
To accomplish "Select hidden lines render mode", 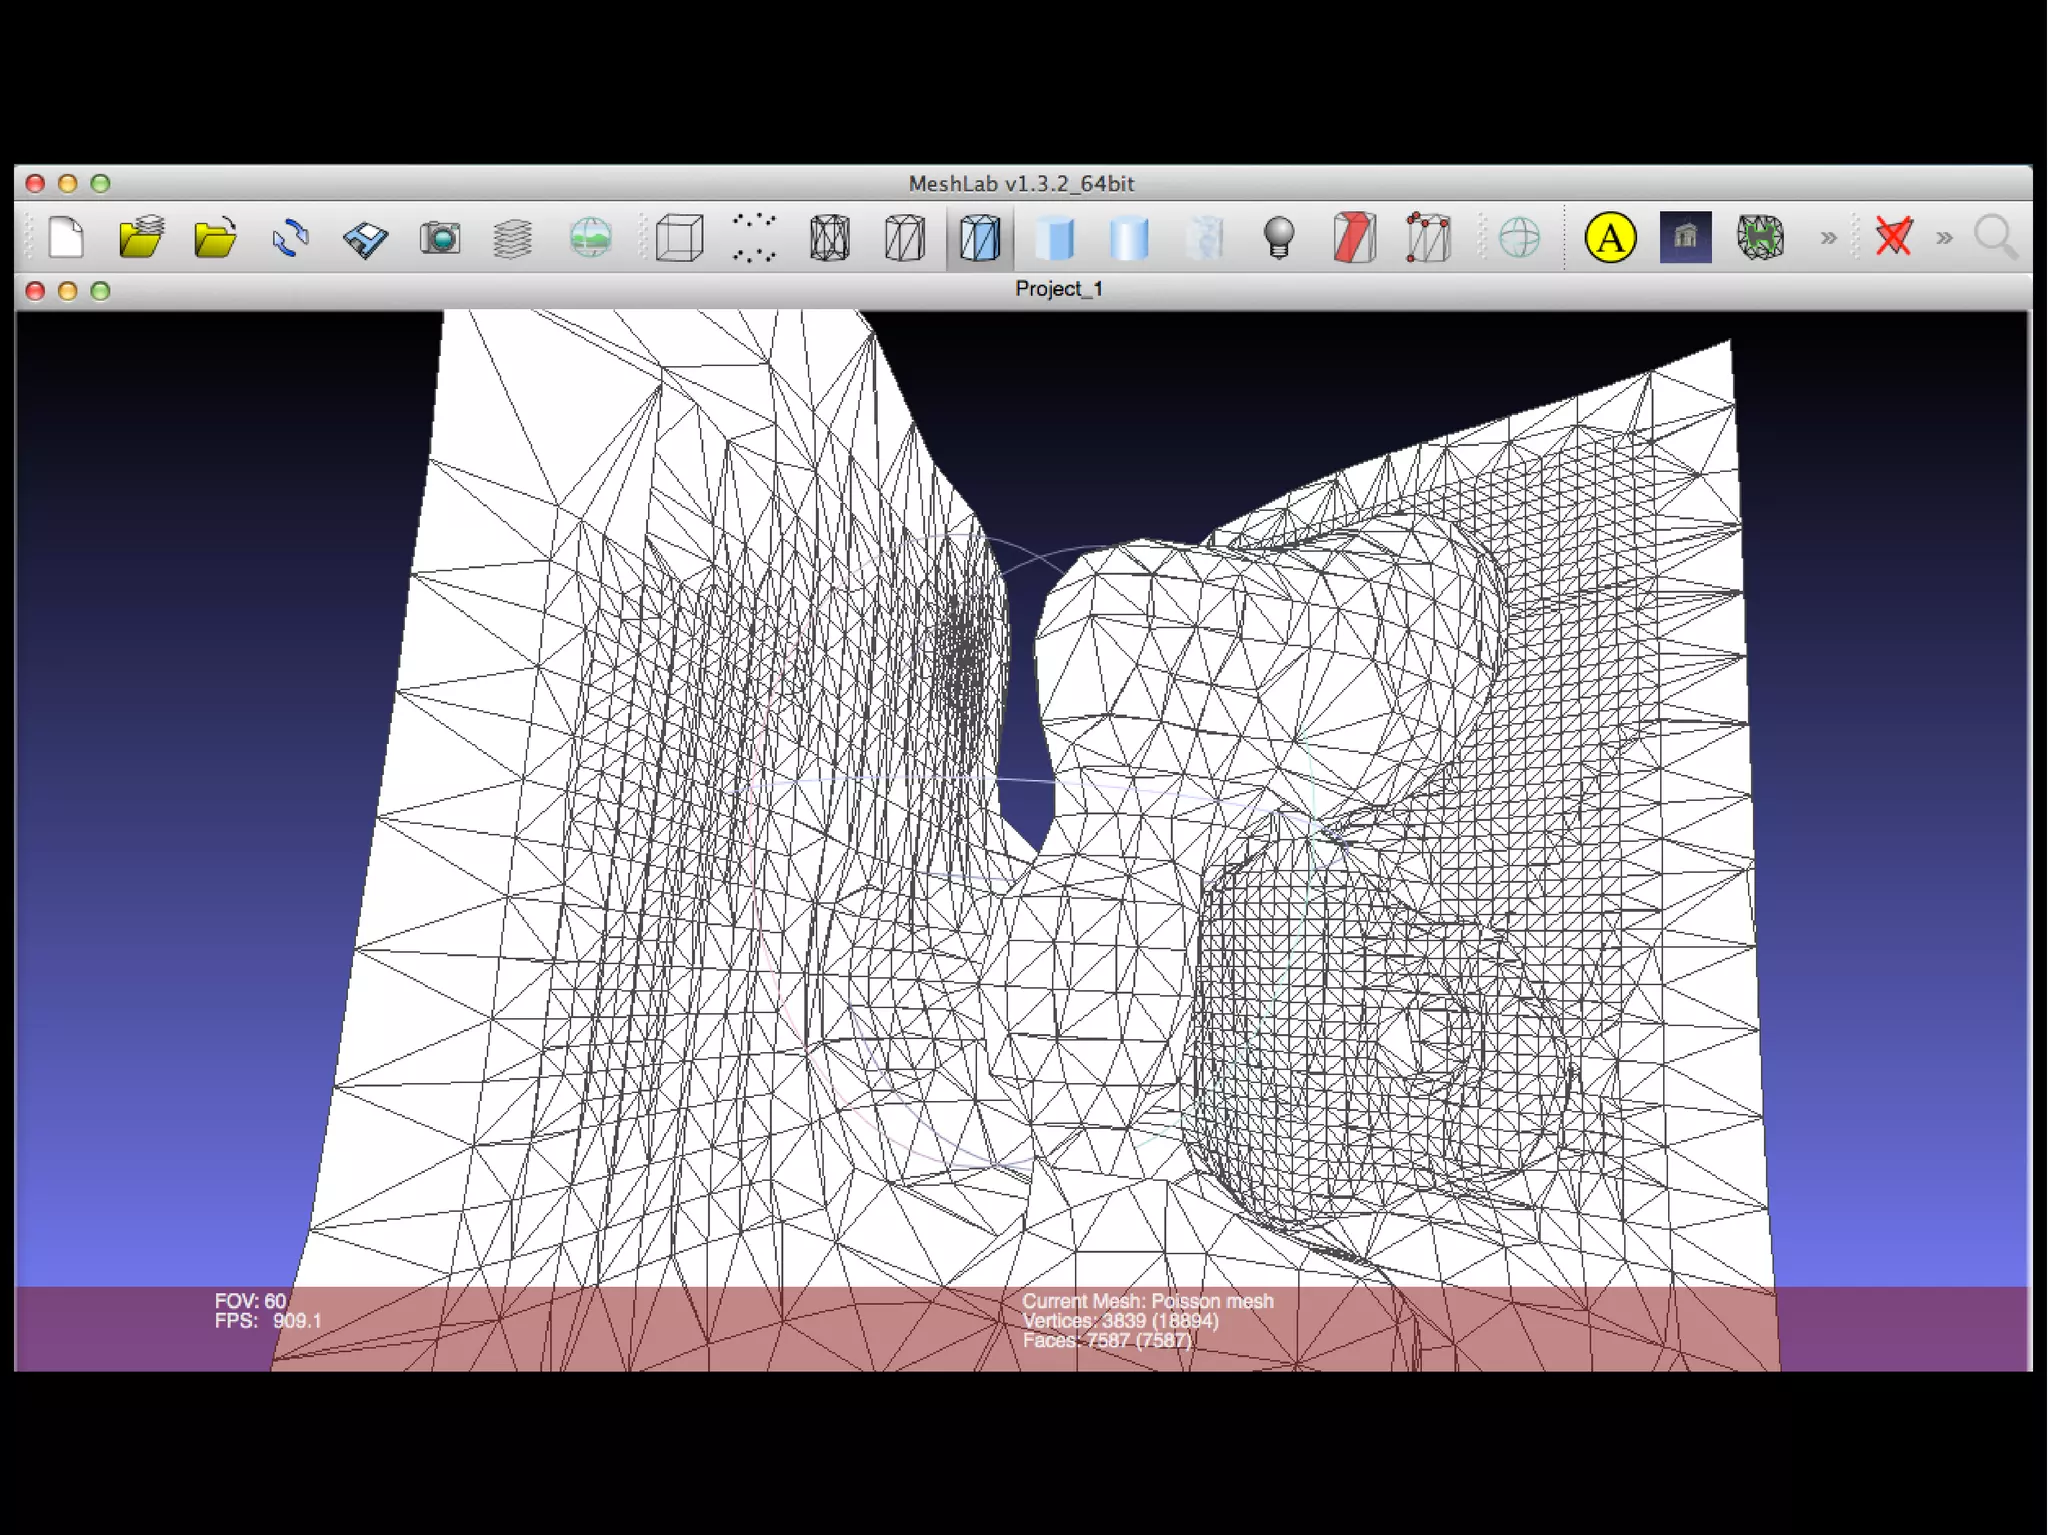I will (x=904, y=238).
